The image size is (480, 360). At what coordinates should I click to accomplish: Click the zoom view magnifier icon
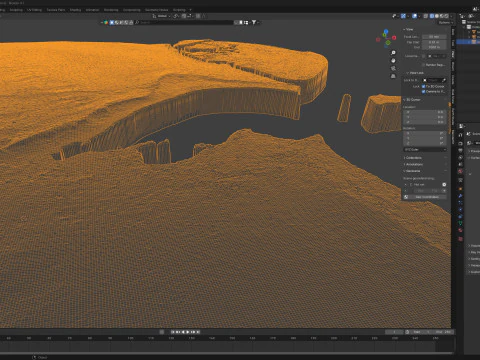click(x=393, y=53)
